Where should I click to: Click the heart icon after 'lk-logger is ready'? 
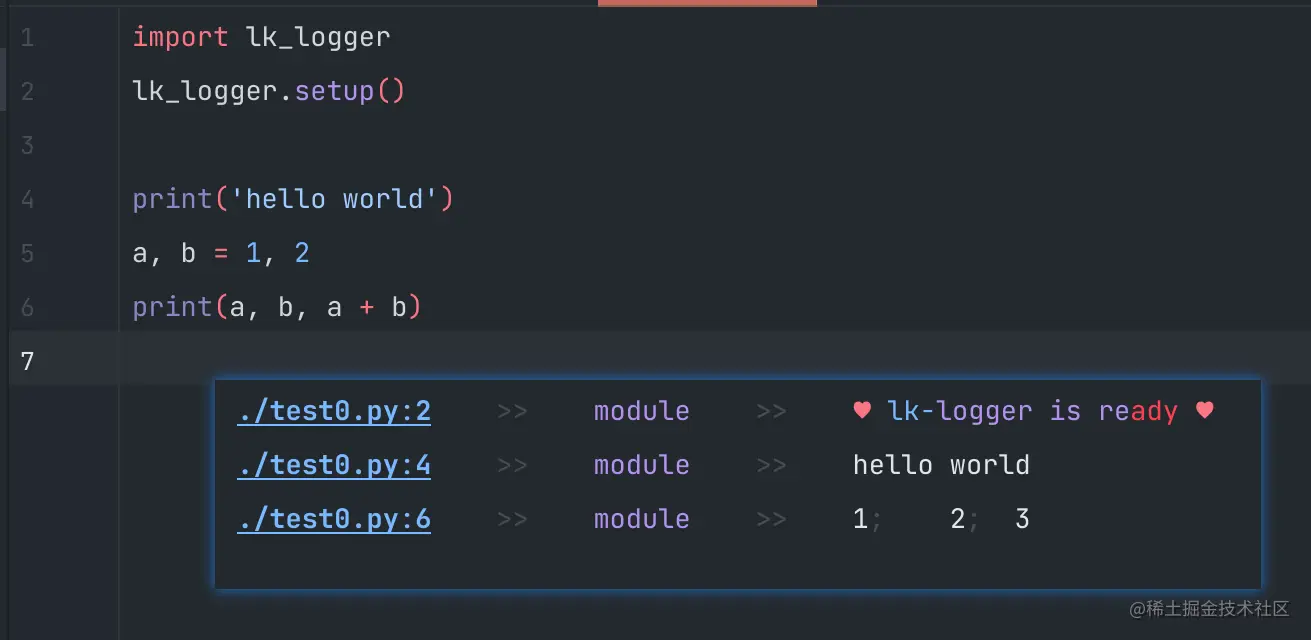1204,411
